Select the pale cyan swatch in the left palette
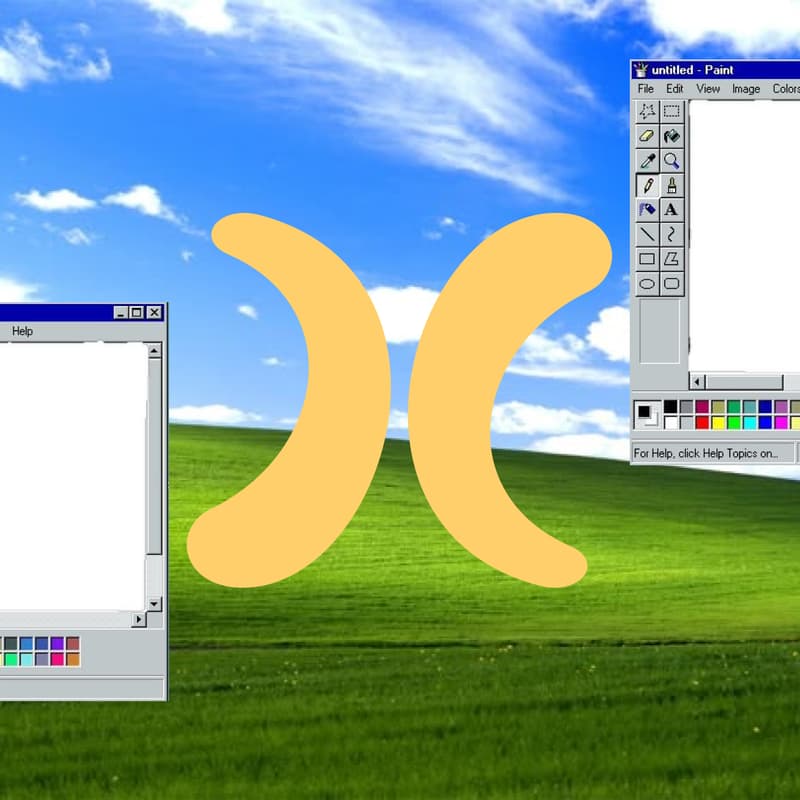The image size is (800, 800). [27, 659]
